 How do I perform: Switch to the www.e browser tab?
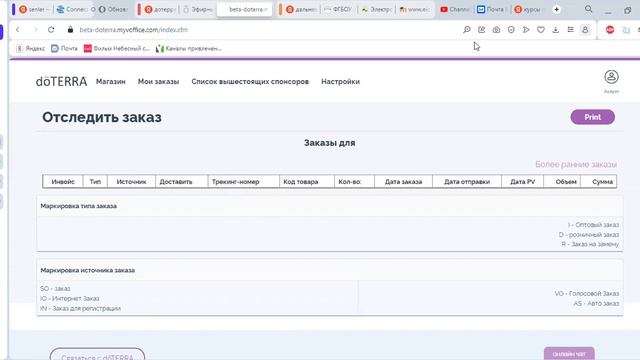coord(415,9)
